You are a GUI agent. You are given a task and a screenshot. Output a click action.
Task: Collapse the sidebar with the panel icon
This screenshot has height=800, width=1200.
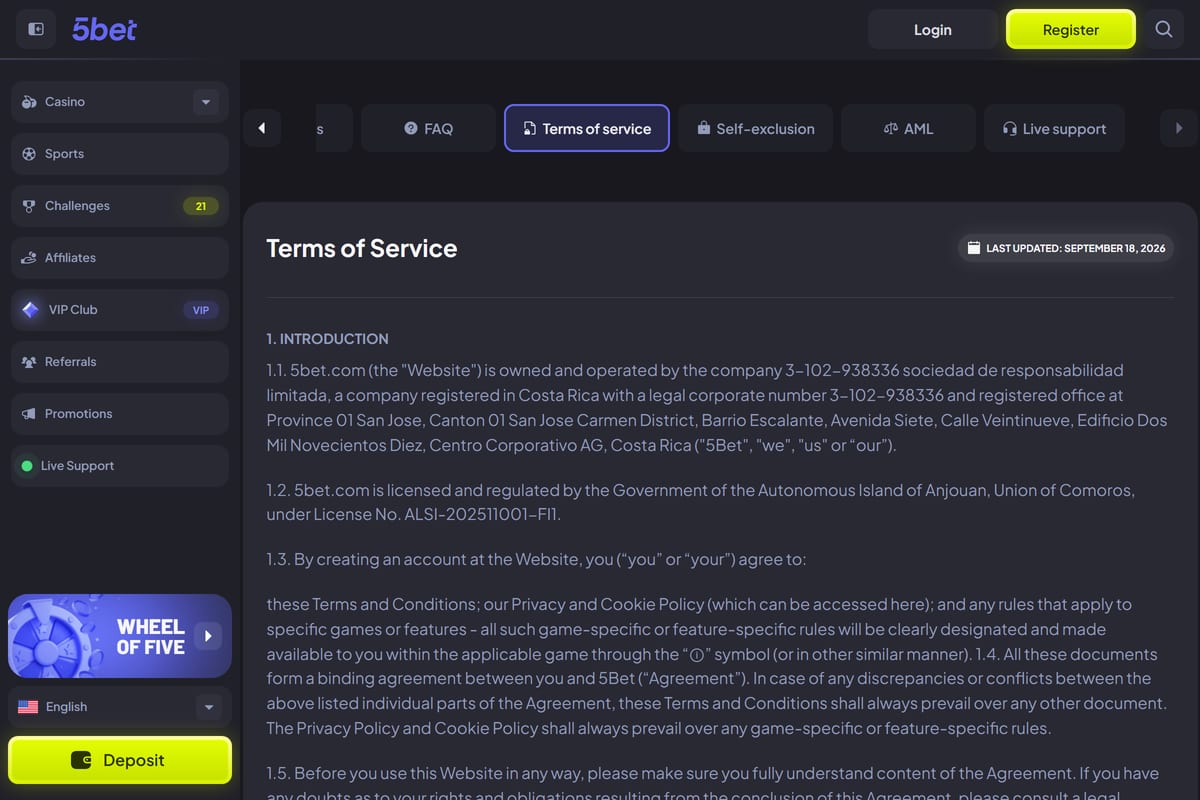[x=36, y=30]
